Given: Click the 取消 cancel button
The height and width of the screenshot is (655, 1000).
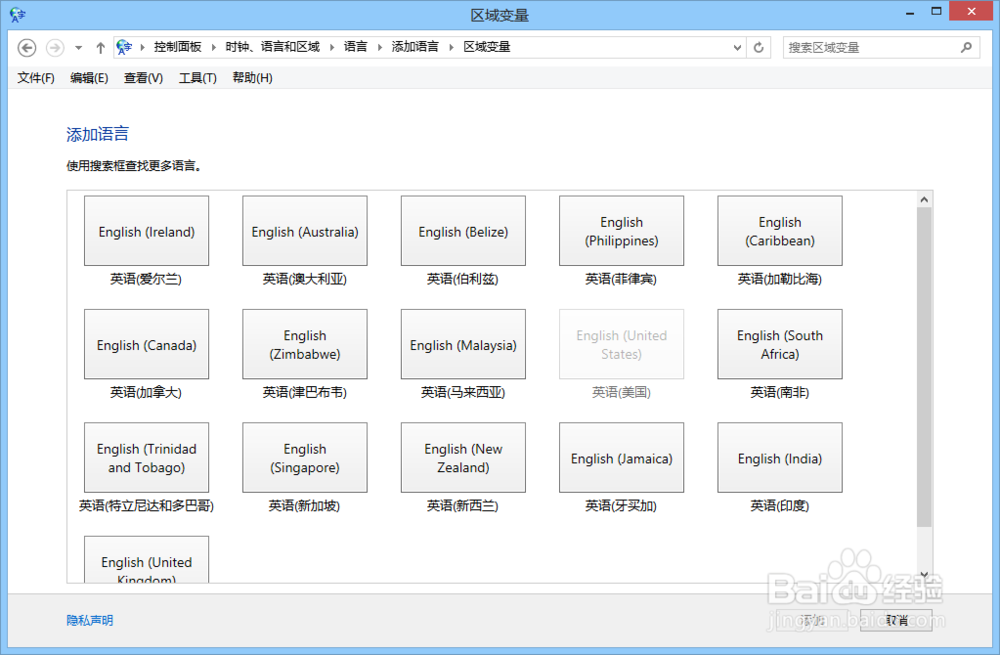Looking at the screenshot, I should click(896, 620).
